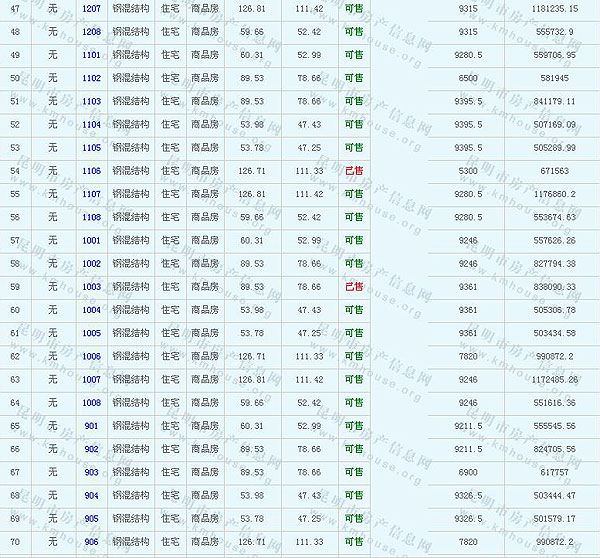Image resolution: width=600 pixels, height=558 pixels.
Task: View room 1107 details
Action: (91, 194)
